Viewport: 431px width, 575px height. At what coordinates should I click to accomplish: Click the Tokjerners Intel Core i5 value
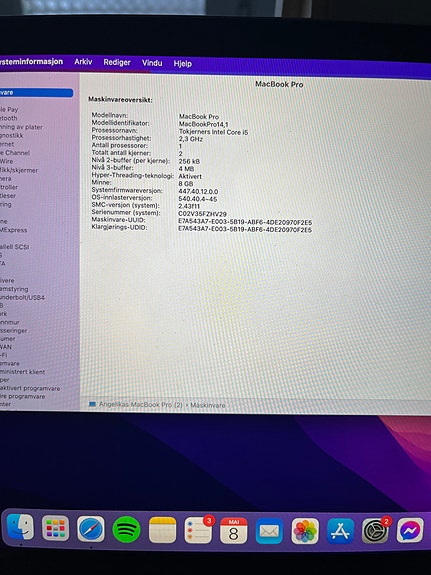coord(213,132)
